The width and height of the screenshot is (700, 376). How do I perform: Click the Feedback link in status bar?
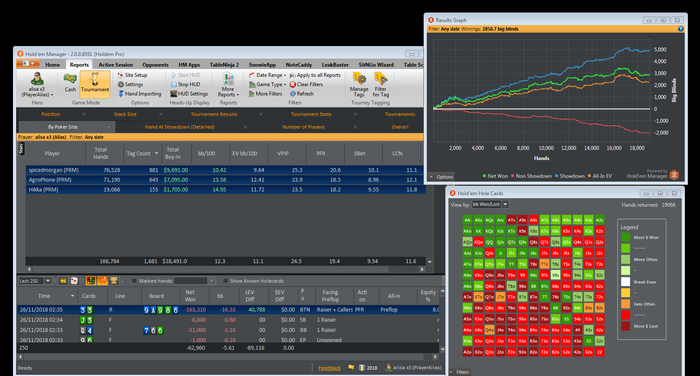coord(329,368)
